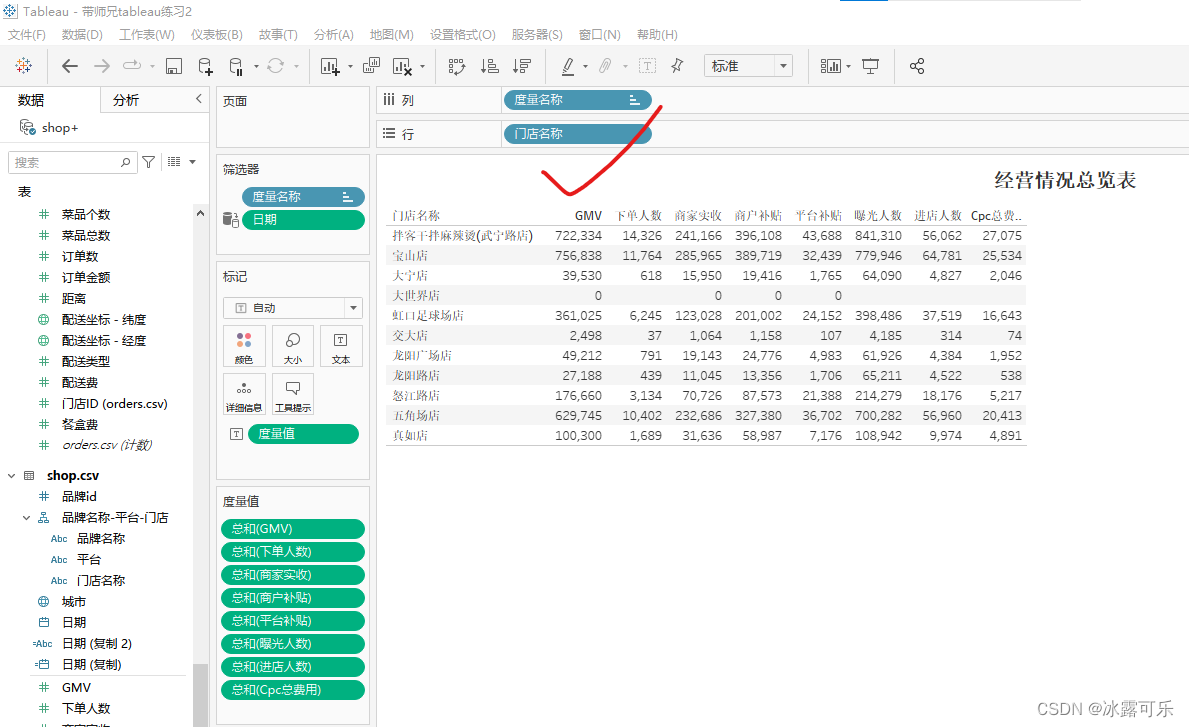Click the share workbook icon
The height and width of the screenshot is (727, 1189).
click(x=917, y=66)
